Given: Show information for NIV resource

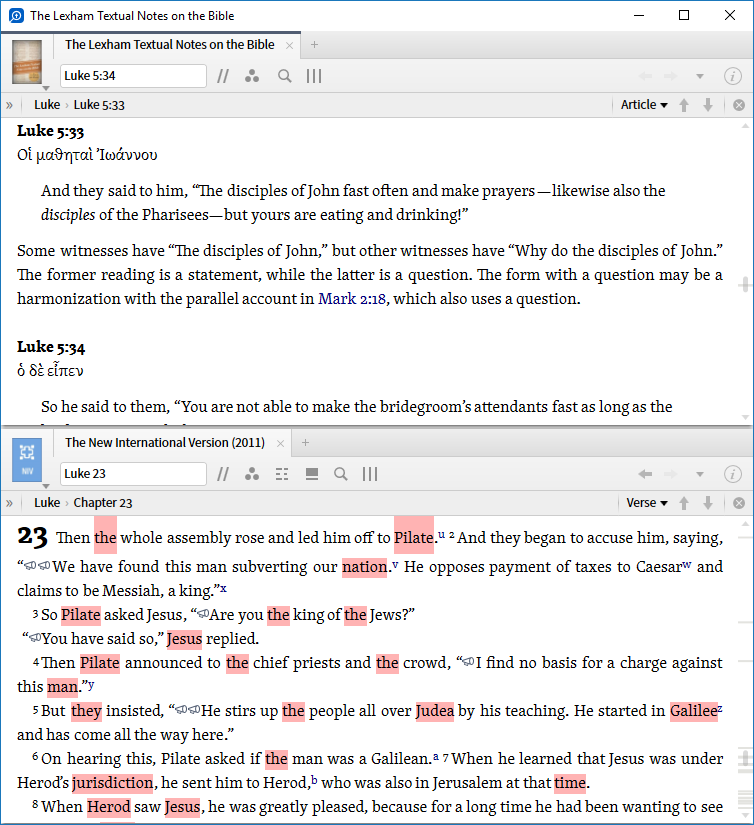Looking at the screenshot, I should tap(732, 474).
